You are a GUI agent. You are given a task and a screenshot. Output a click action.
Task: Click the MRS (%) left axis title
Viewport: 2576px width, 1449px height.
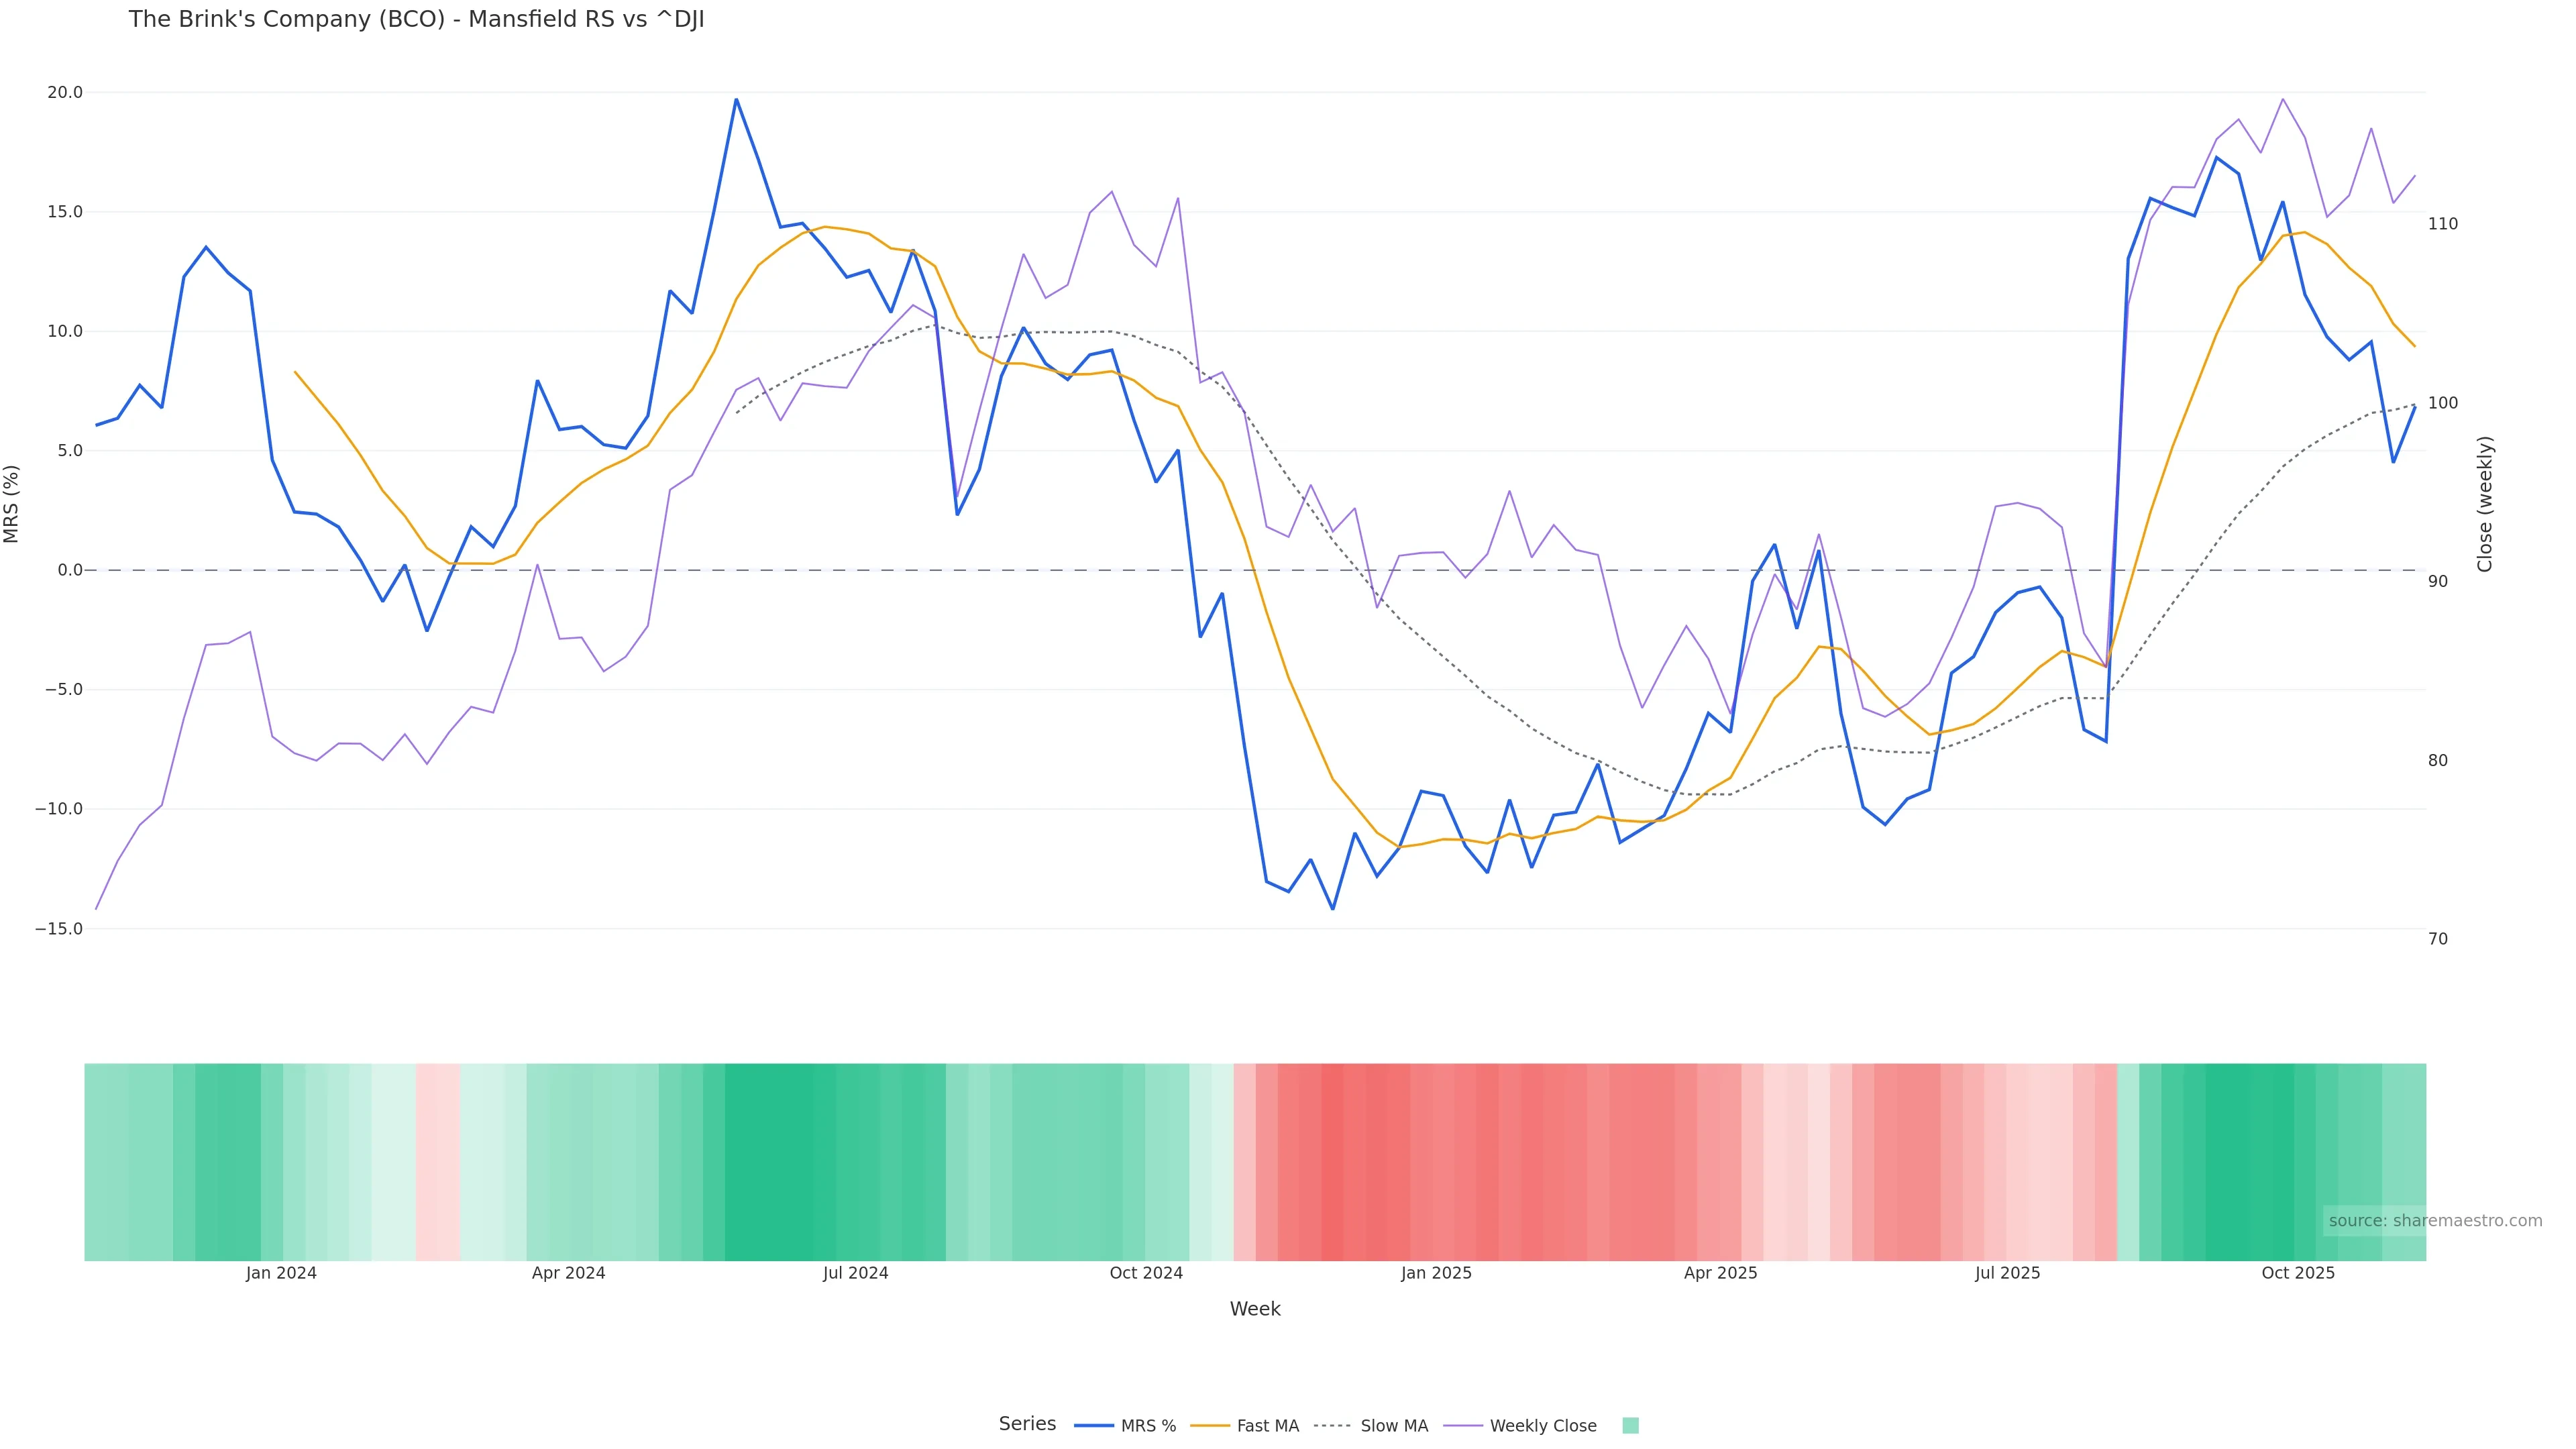pos(12,504)
